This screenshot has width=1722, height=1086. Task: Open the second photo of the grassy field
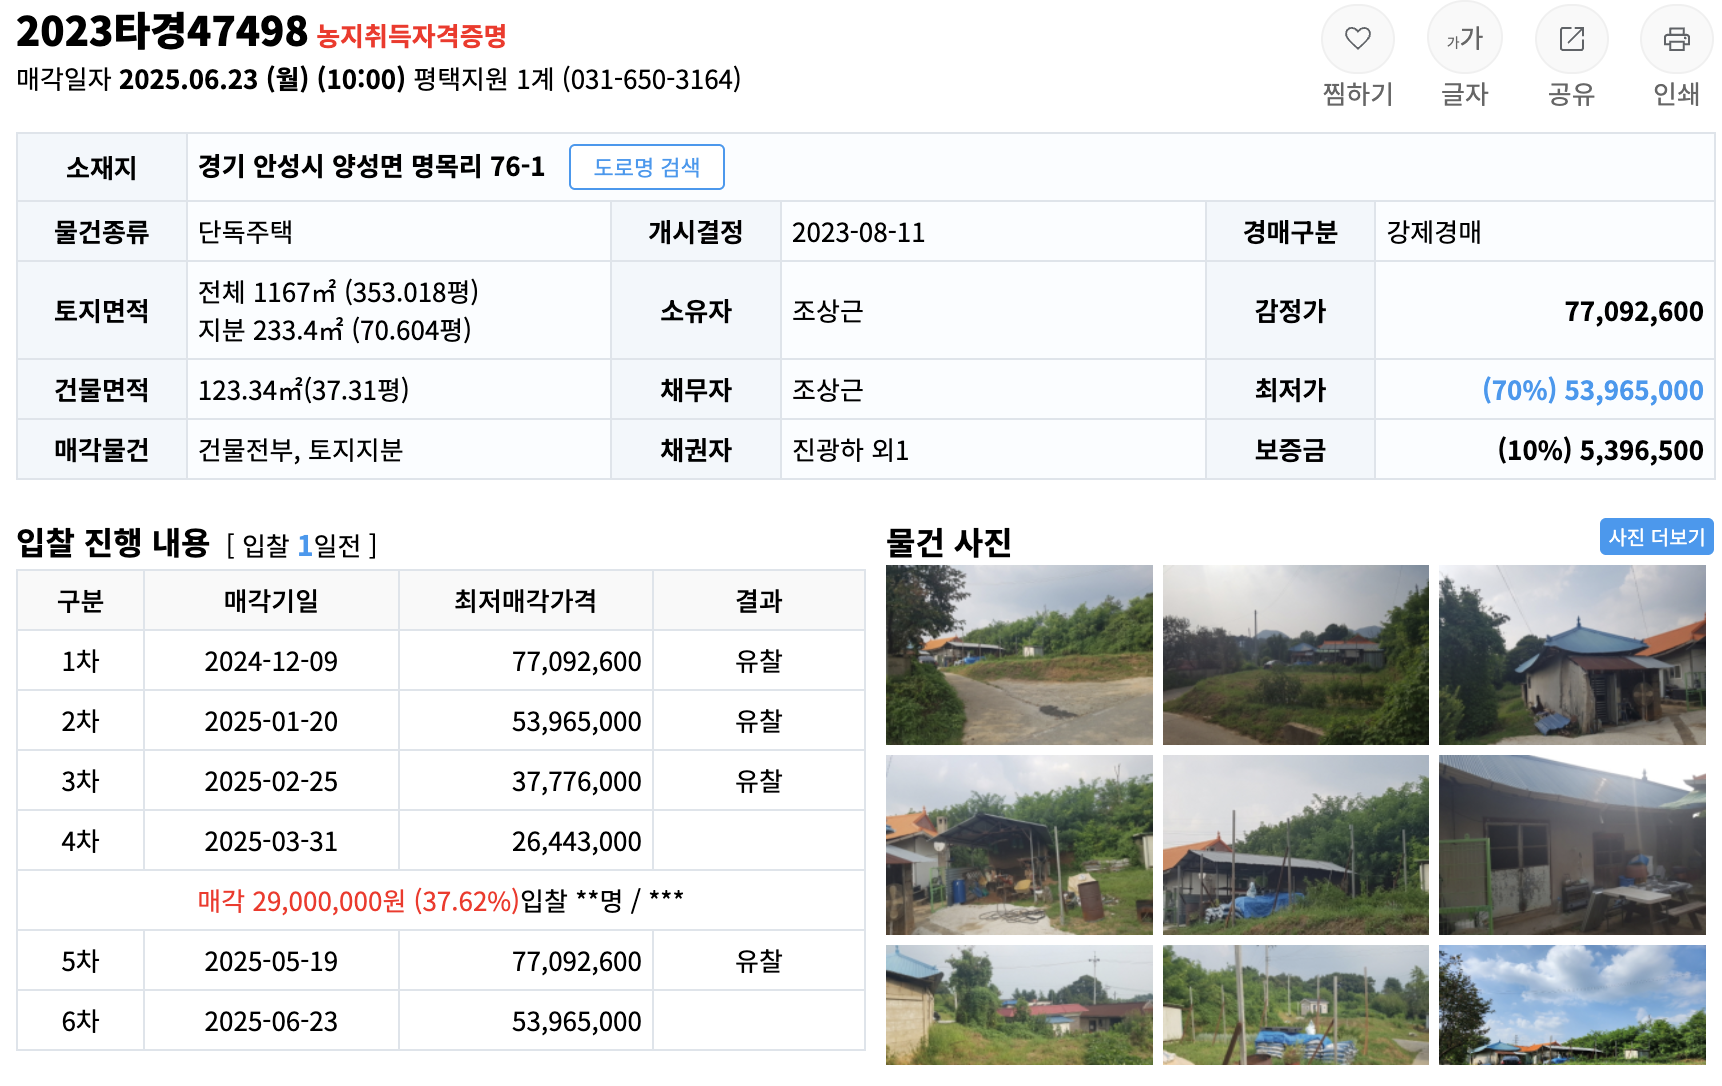1295,655
